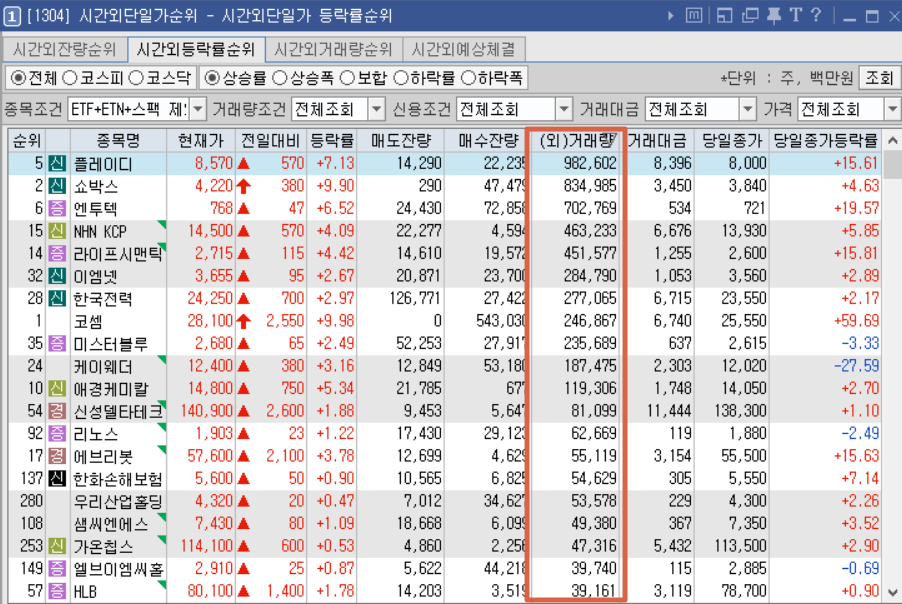This screenshot has height=604, width=902.
Task: Click the 전일대비 column header
Action: 270,140
